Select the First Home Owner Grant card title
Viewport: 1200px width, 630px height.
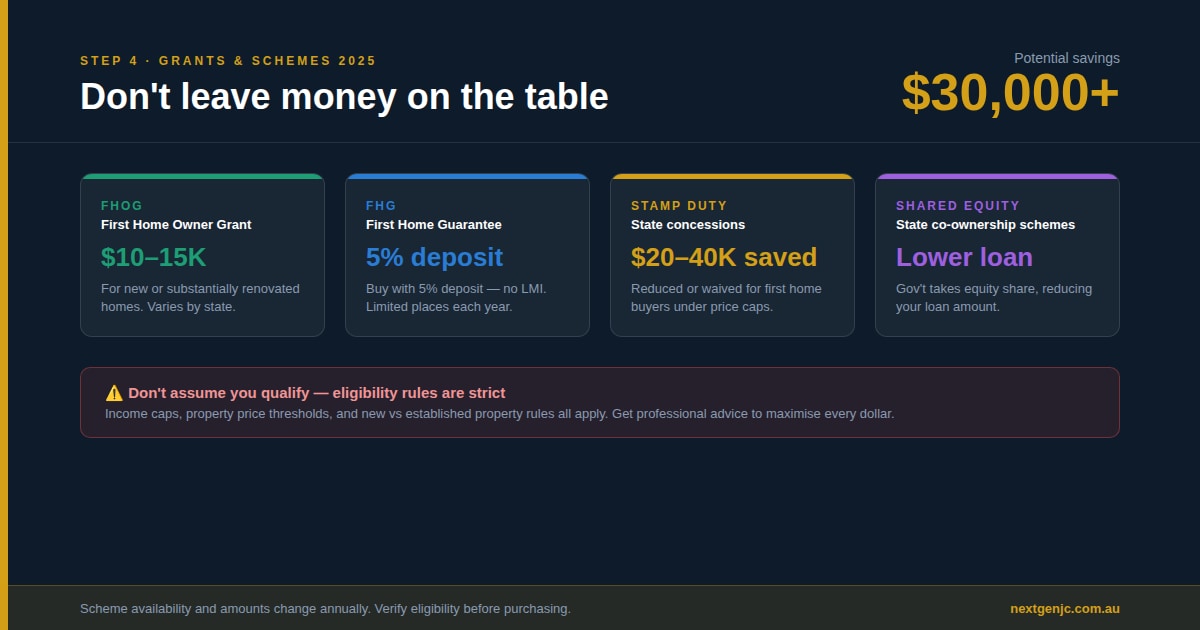[x=176, y=225]
